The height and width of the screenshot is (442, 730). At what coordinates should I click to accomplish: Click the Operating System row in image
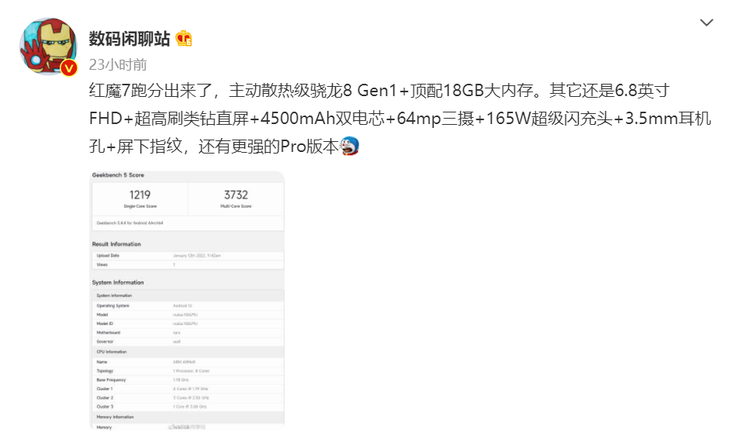coord(188,306)
